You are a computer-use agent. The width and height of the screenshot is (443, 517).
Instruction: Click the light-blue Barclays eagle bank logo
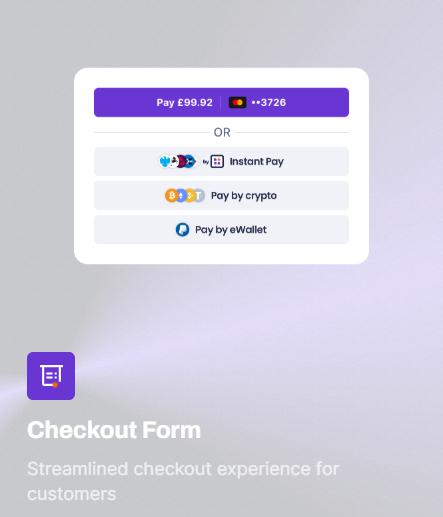[164, 161]
